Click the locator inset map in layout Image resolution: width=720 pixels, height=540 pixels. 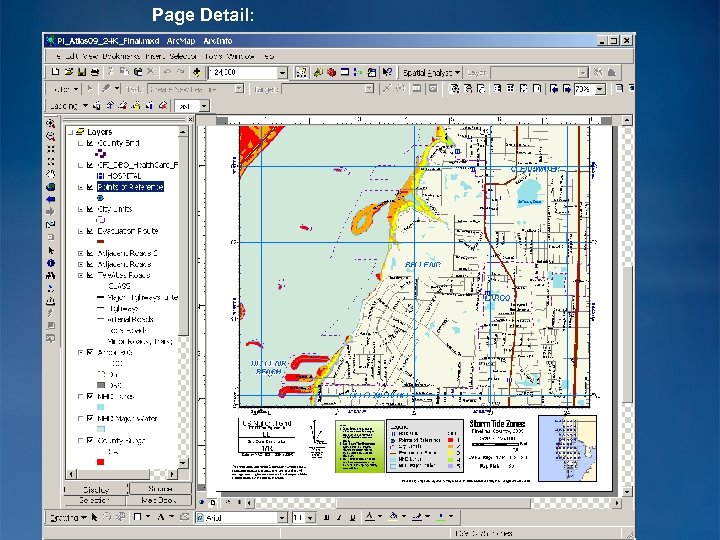click(x=567, y=448)
